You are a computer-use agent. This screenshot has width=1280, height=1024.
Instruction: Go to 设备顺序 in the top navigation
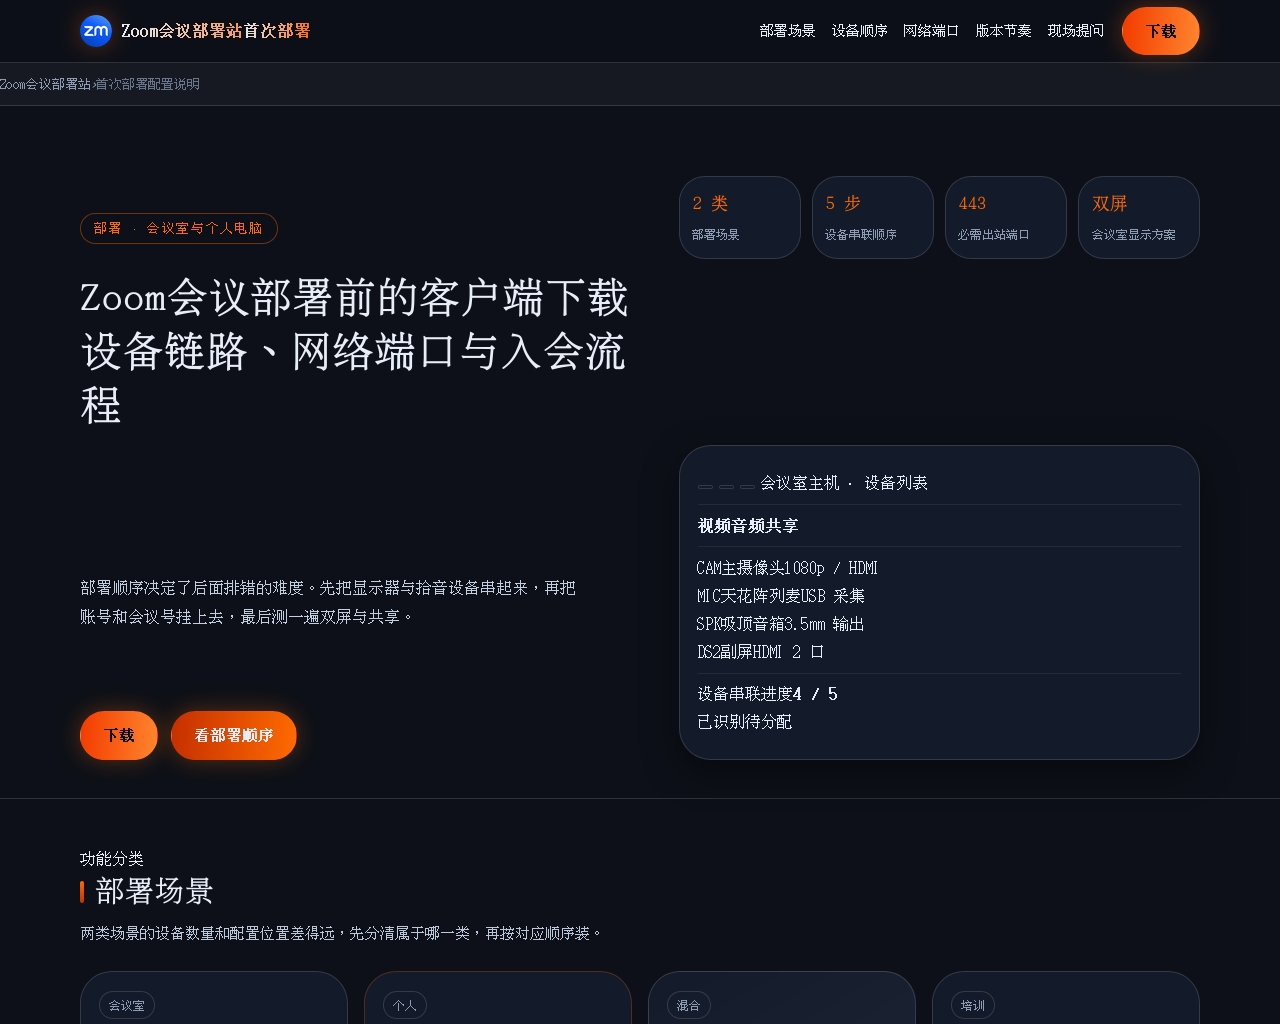tap(860, 31)
